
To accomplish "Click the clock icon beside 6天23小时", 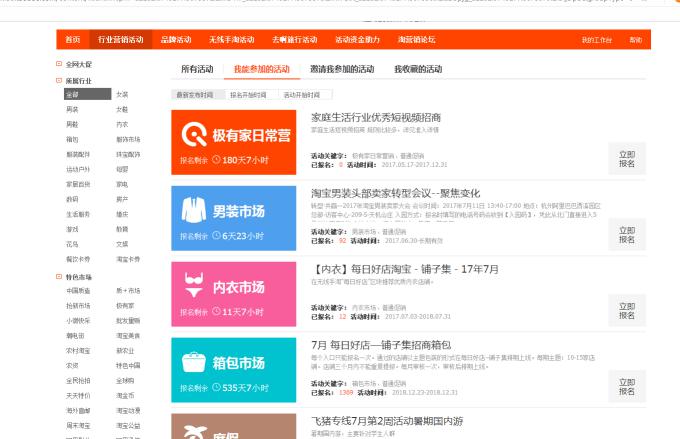I will point(215,236).
